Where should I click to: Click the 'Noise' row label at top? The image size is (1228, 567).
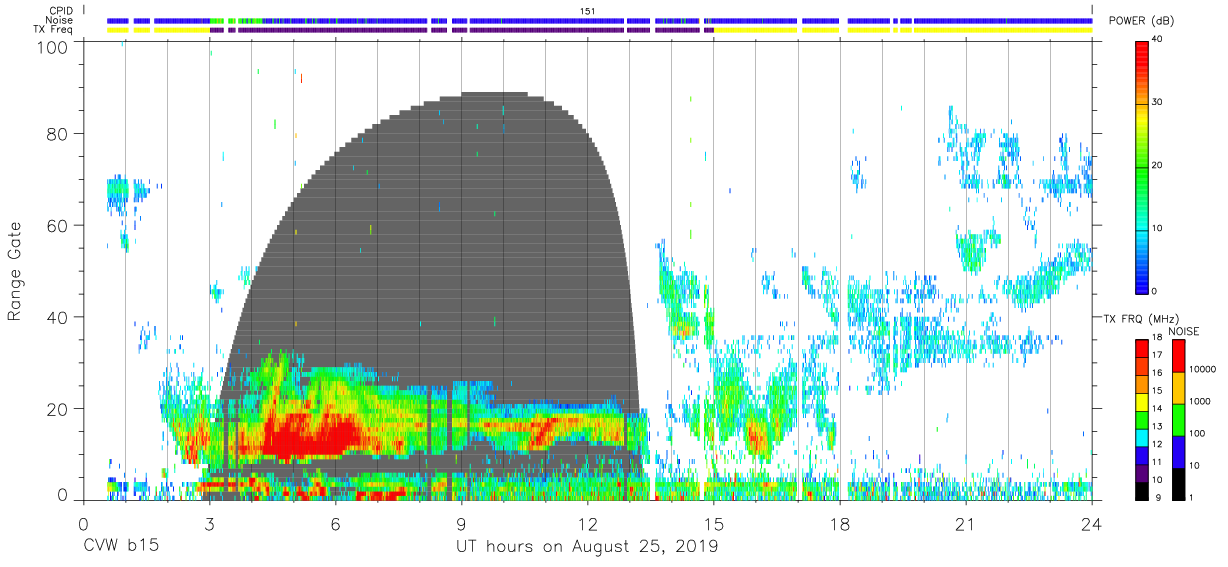pos(61,20)
